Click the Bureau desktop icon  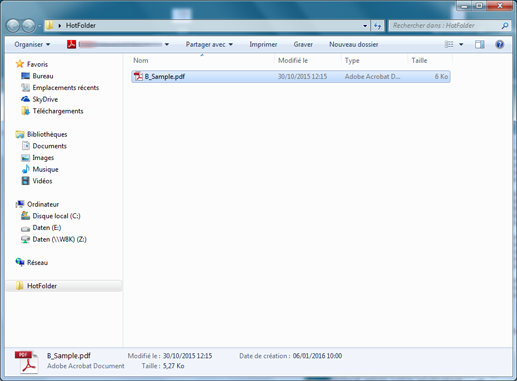[25, 76]
